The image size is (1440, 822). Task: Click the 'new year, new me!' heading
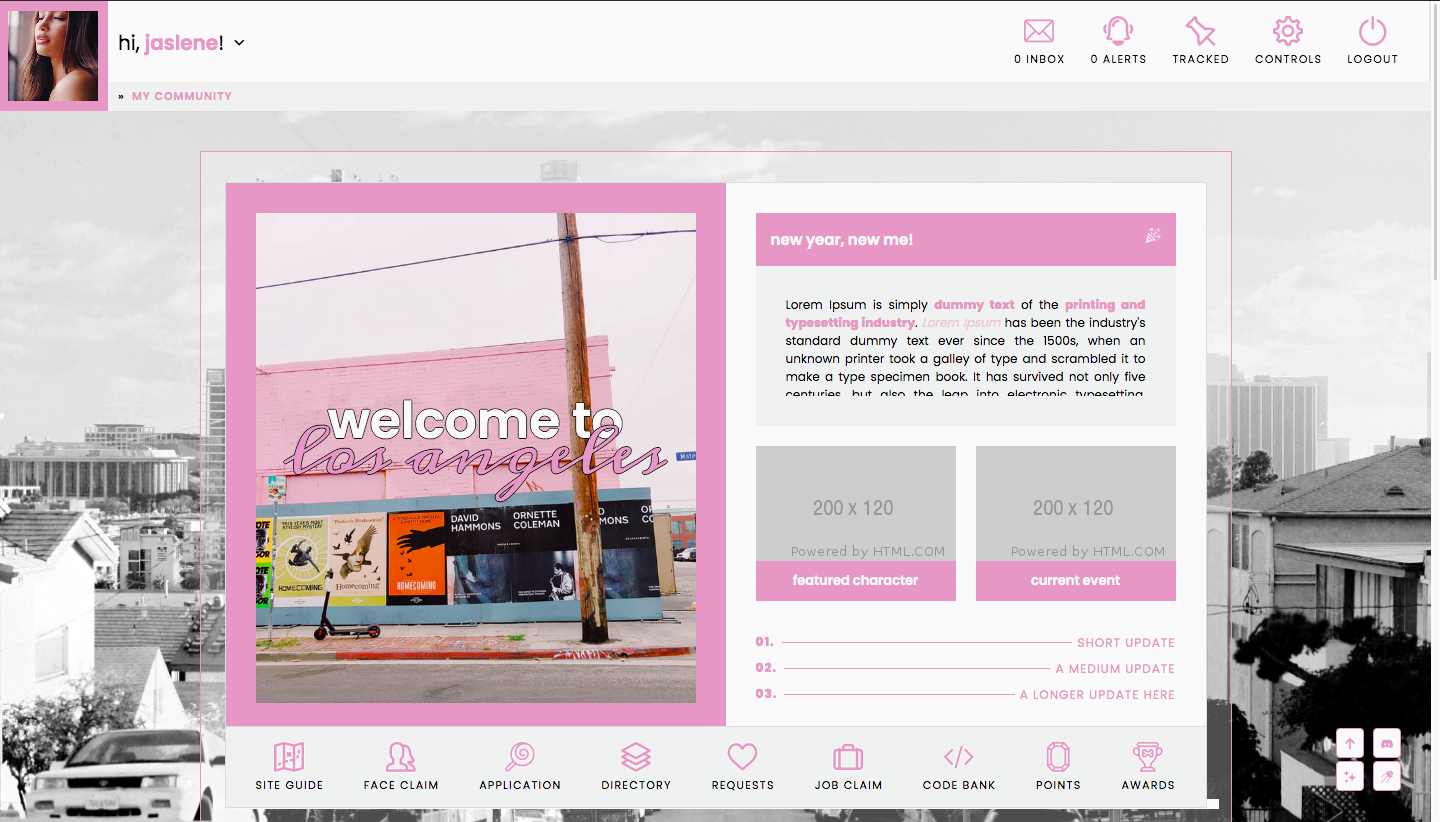pyautogui.click(x=841, y=240)
